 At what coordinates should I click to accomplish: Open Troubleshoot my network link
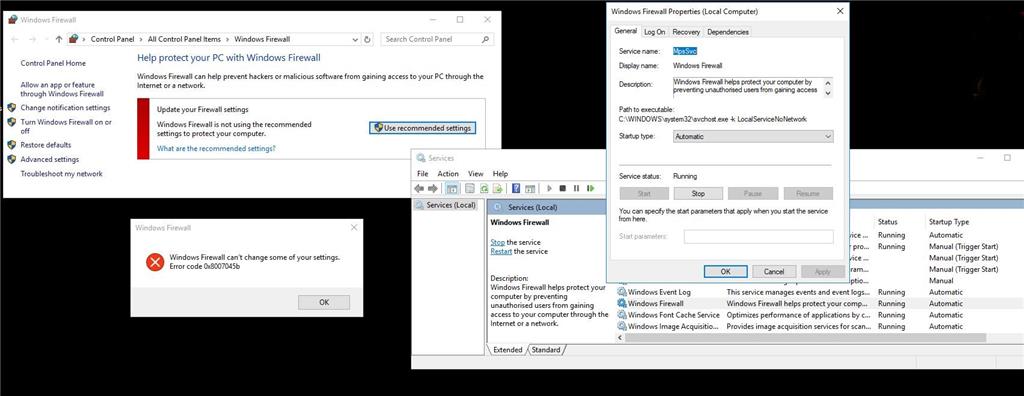coord(61,174)
